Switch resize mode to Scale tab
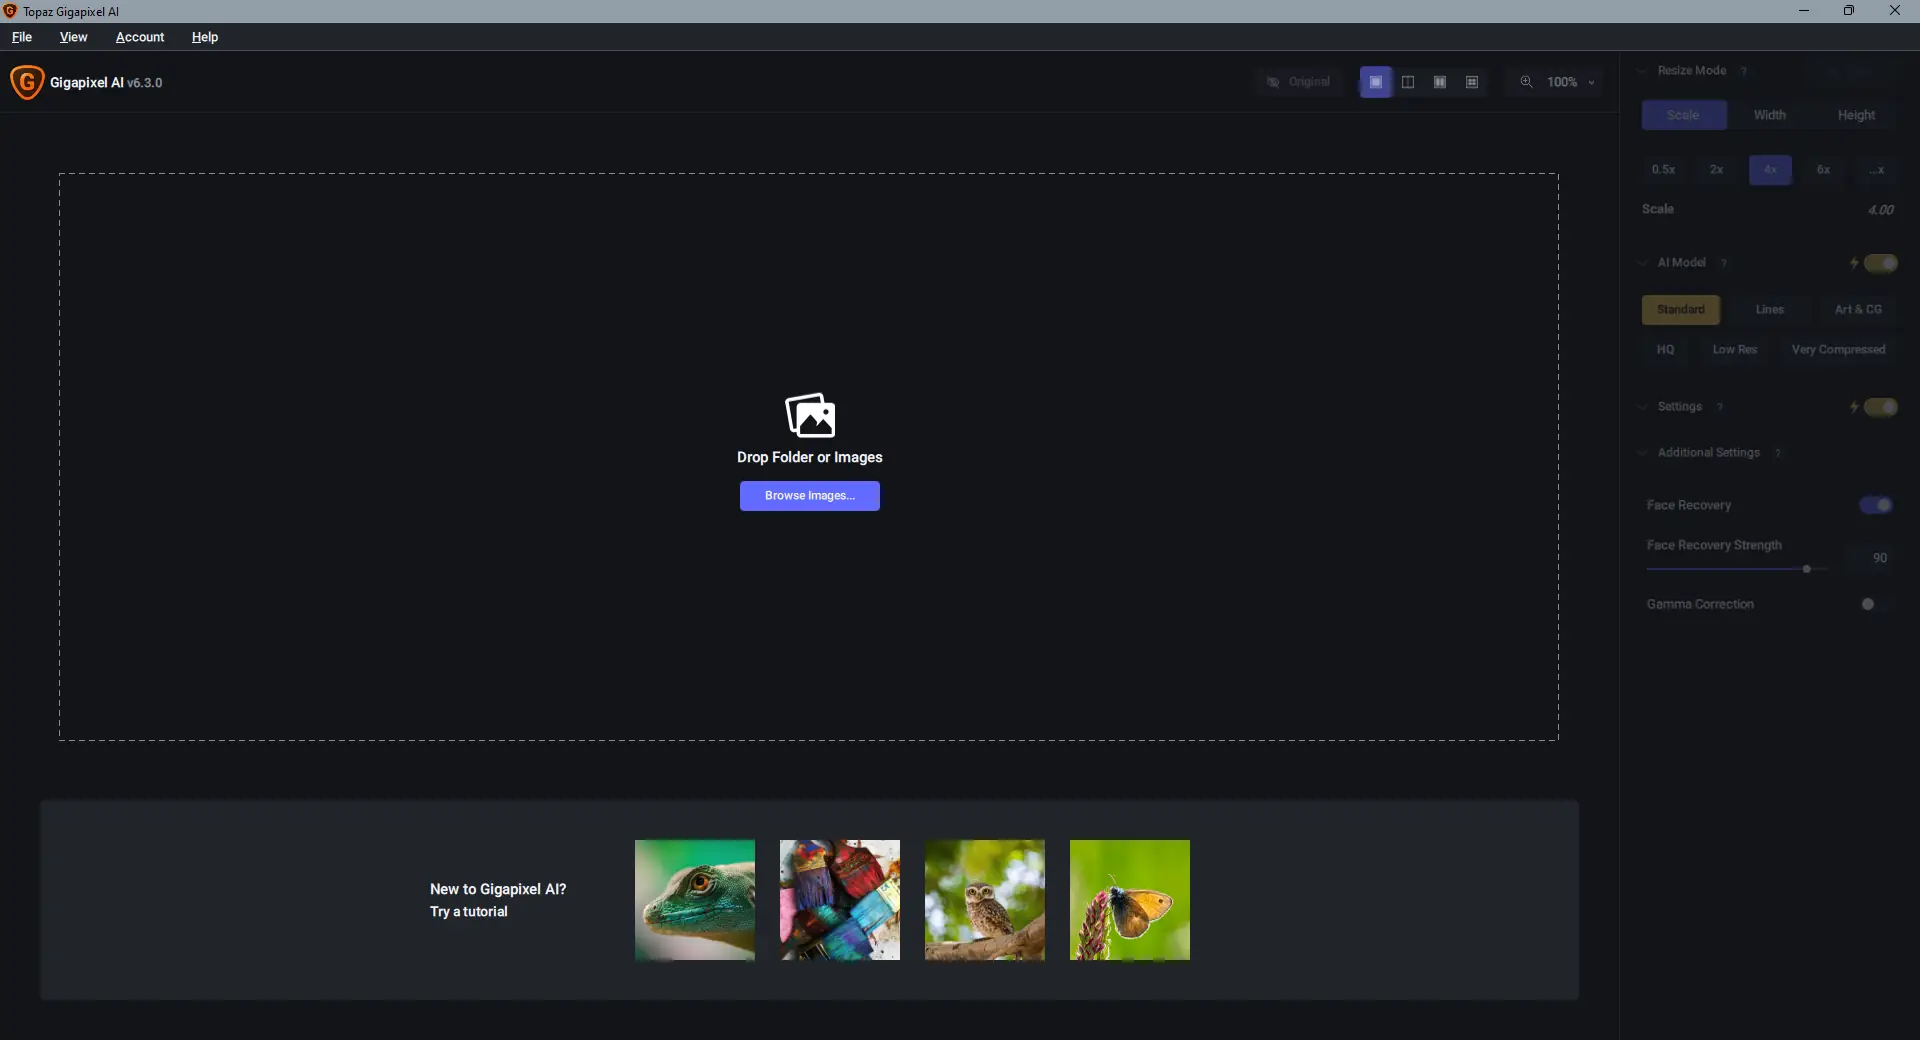This screenshot has width=1920, height=1040. [x=1684, y=115]
